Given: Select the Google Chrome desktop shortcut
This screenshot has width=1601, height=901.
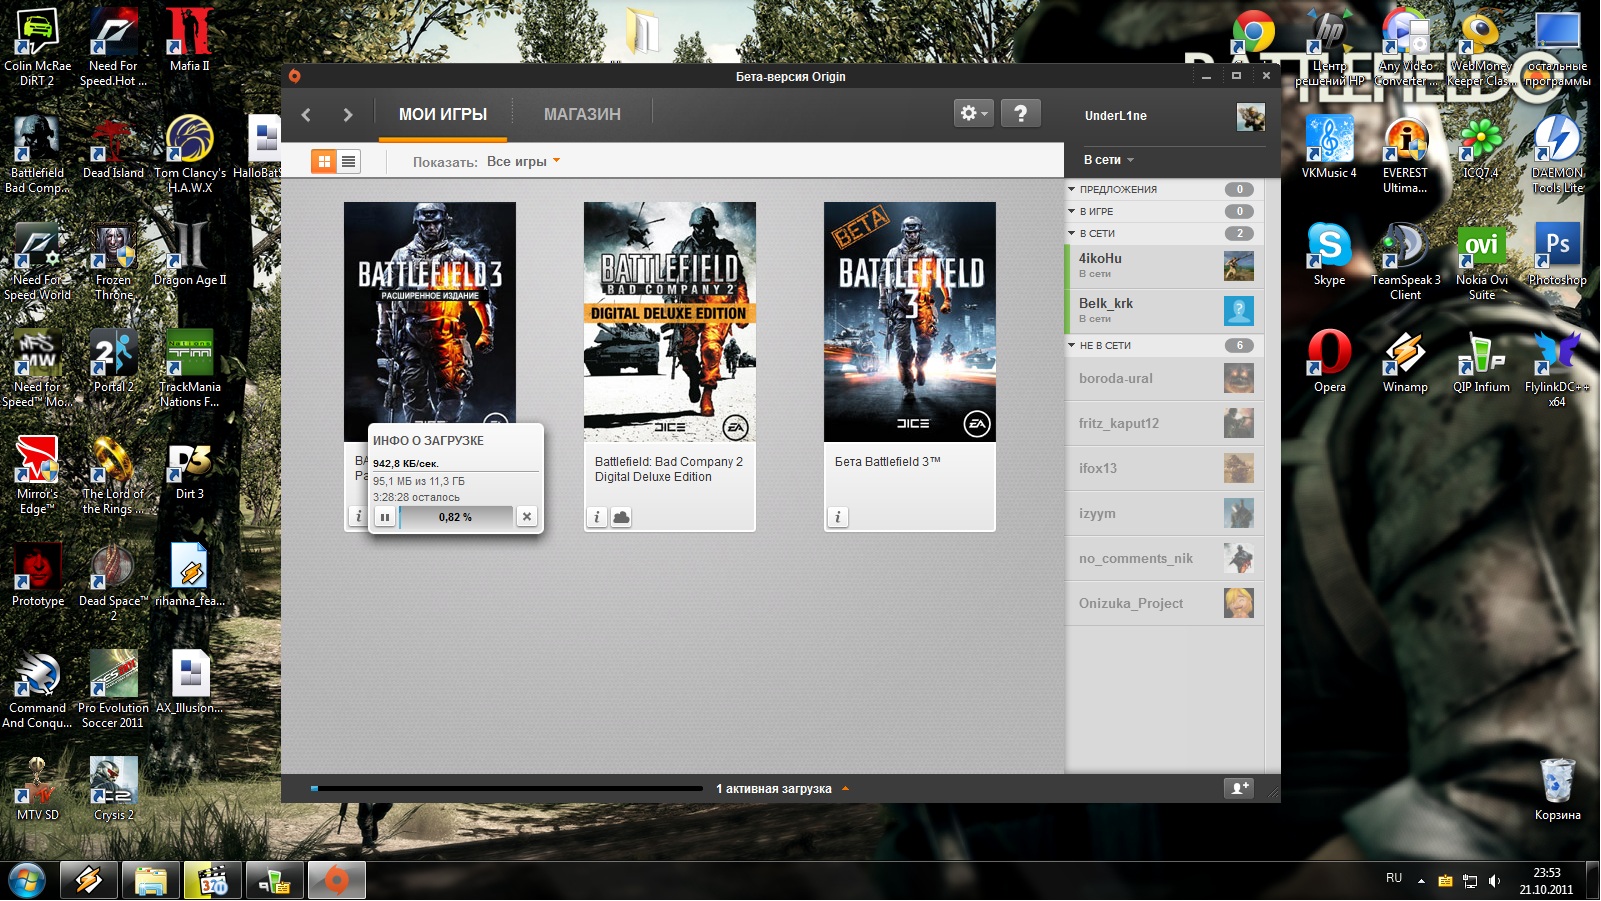Looking at the screenshot, I should click(1252, 32).
